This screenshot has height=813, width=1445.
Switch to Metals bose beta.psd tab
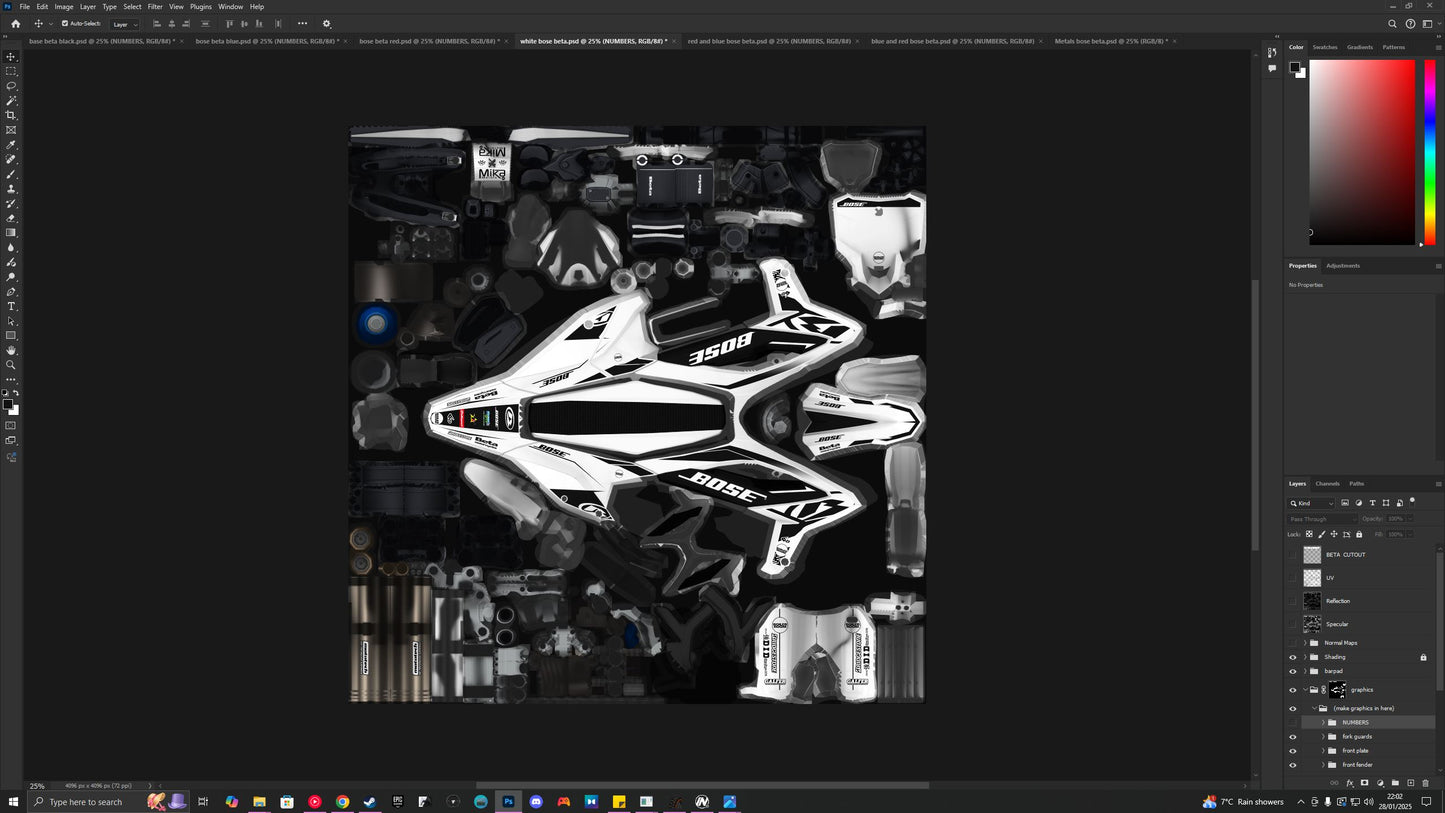click(x=1111, y=41)
